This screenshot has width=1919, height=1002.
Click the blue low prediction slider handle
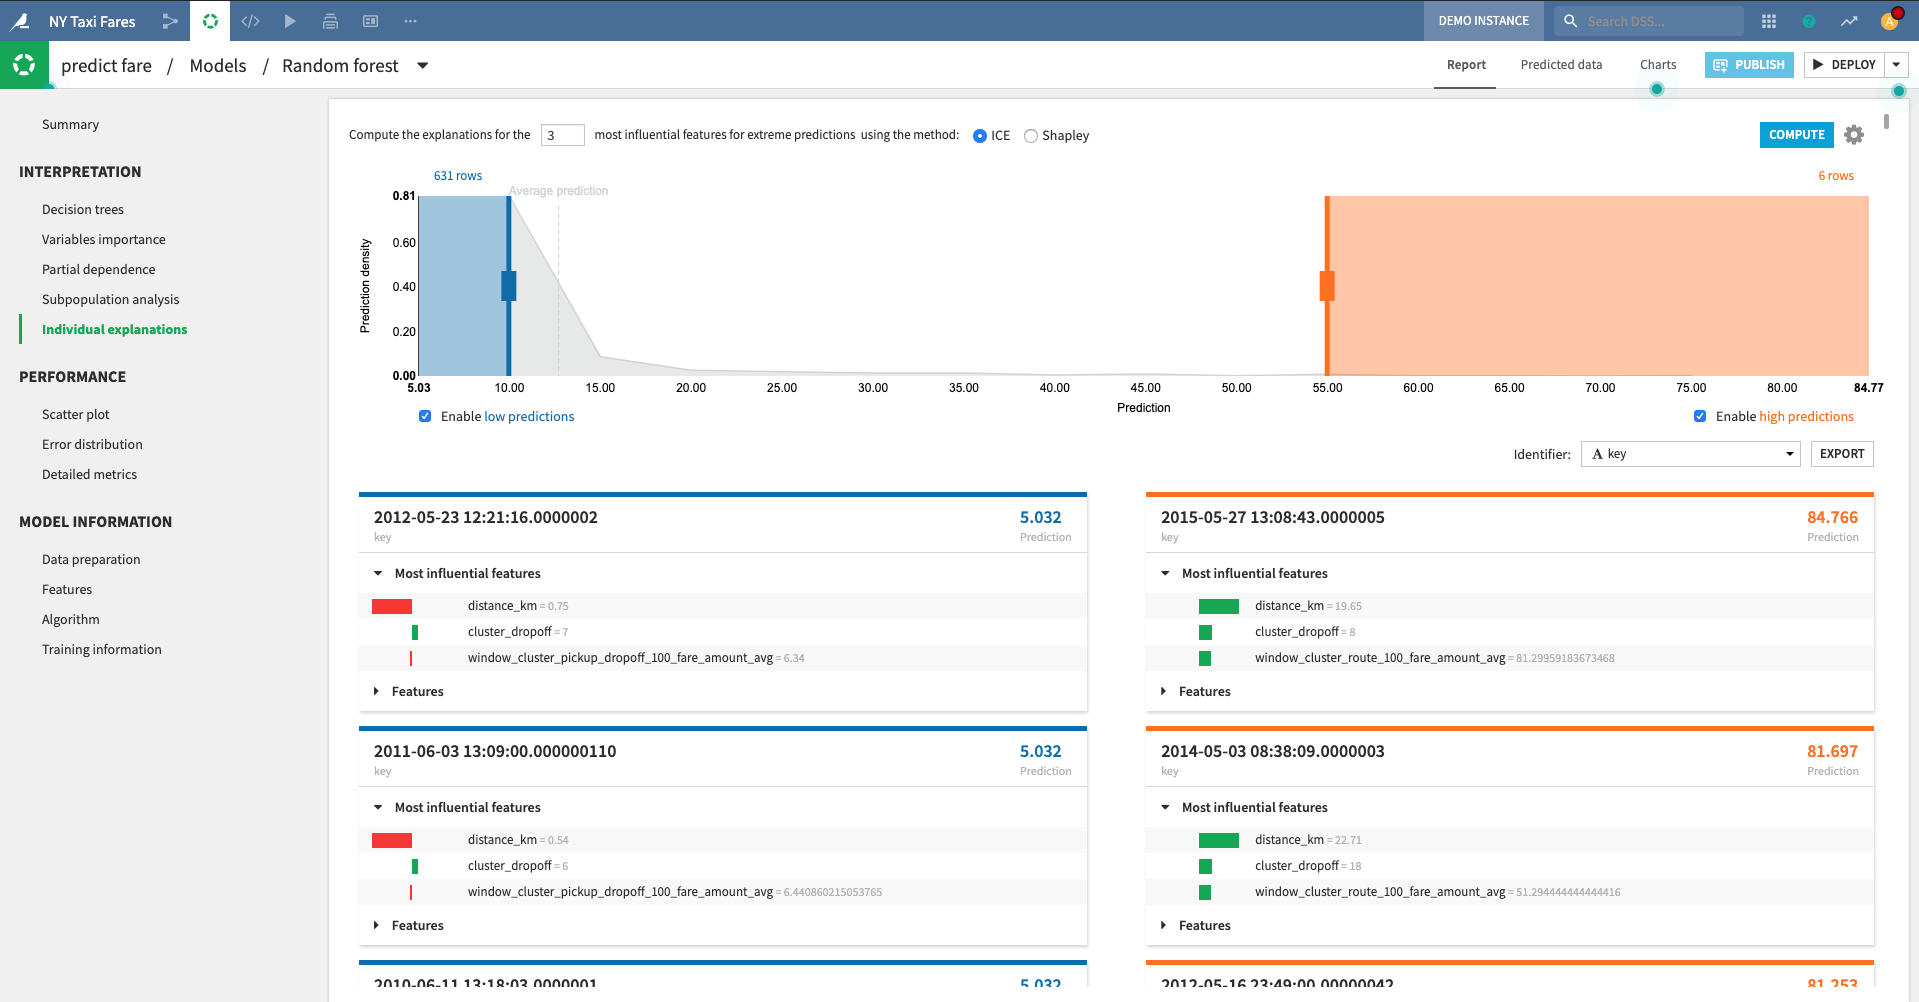click(x=509, y=286)
